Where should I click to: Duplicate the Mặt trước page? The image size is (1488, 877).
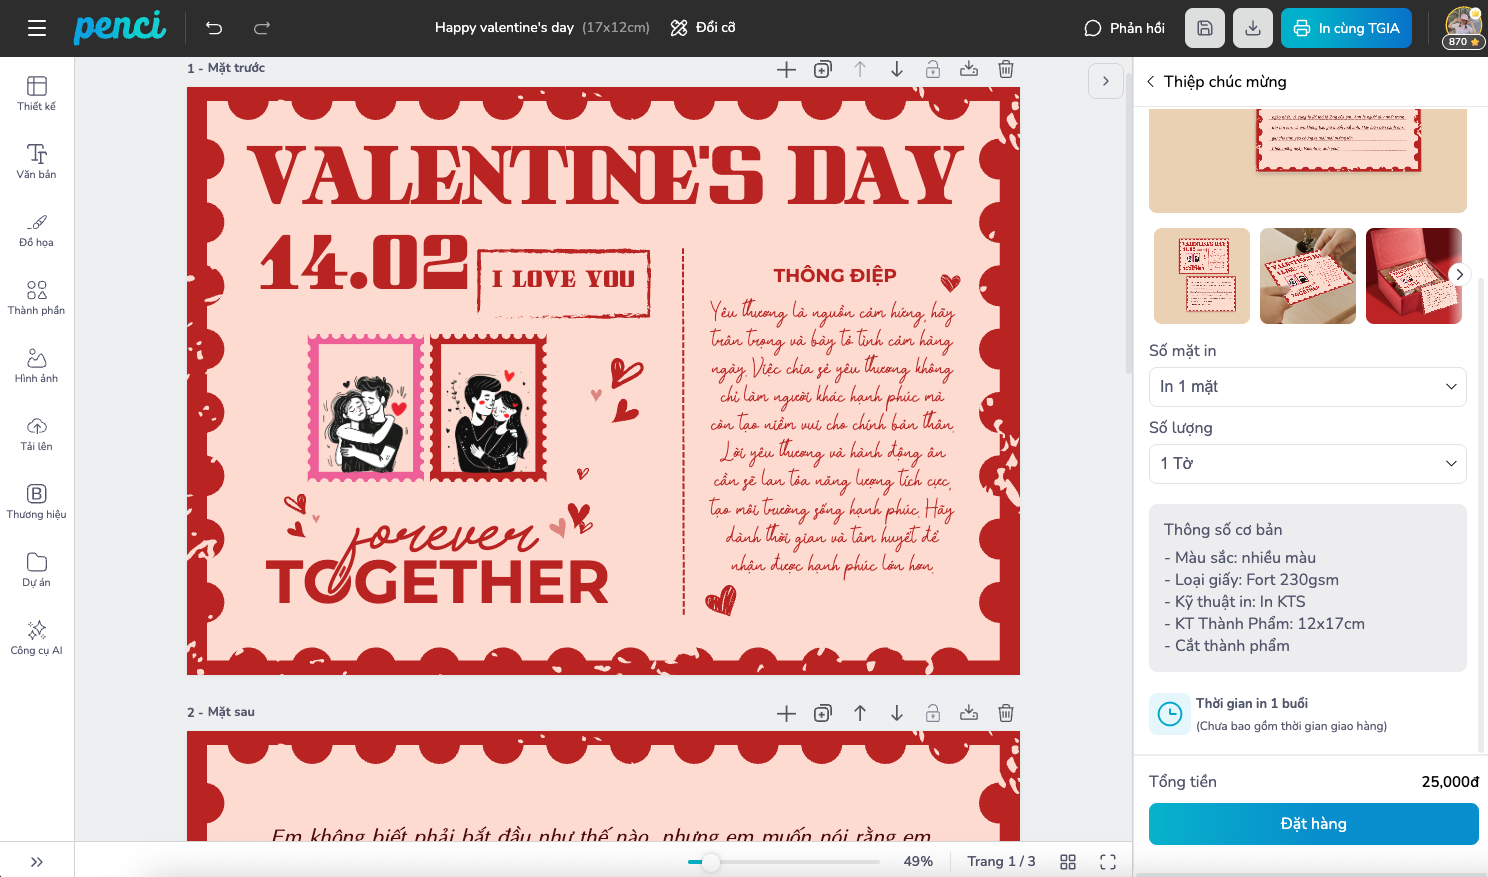pos(823,69)
